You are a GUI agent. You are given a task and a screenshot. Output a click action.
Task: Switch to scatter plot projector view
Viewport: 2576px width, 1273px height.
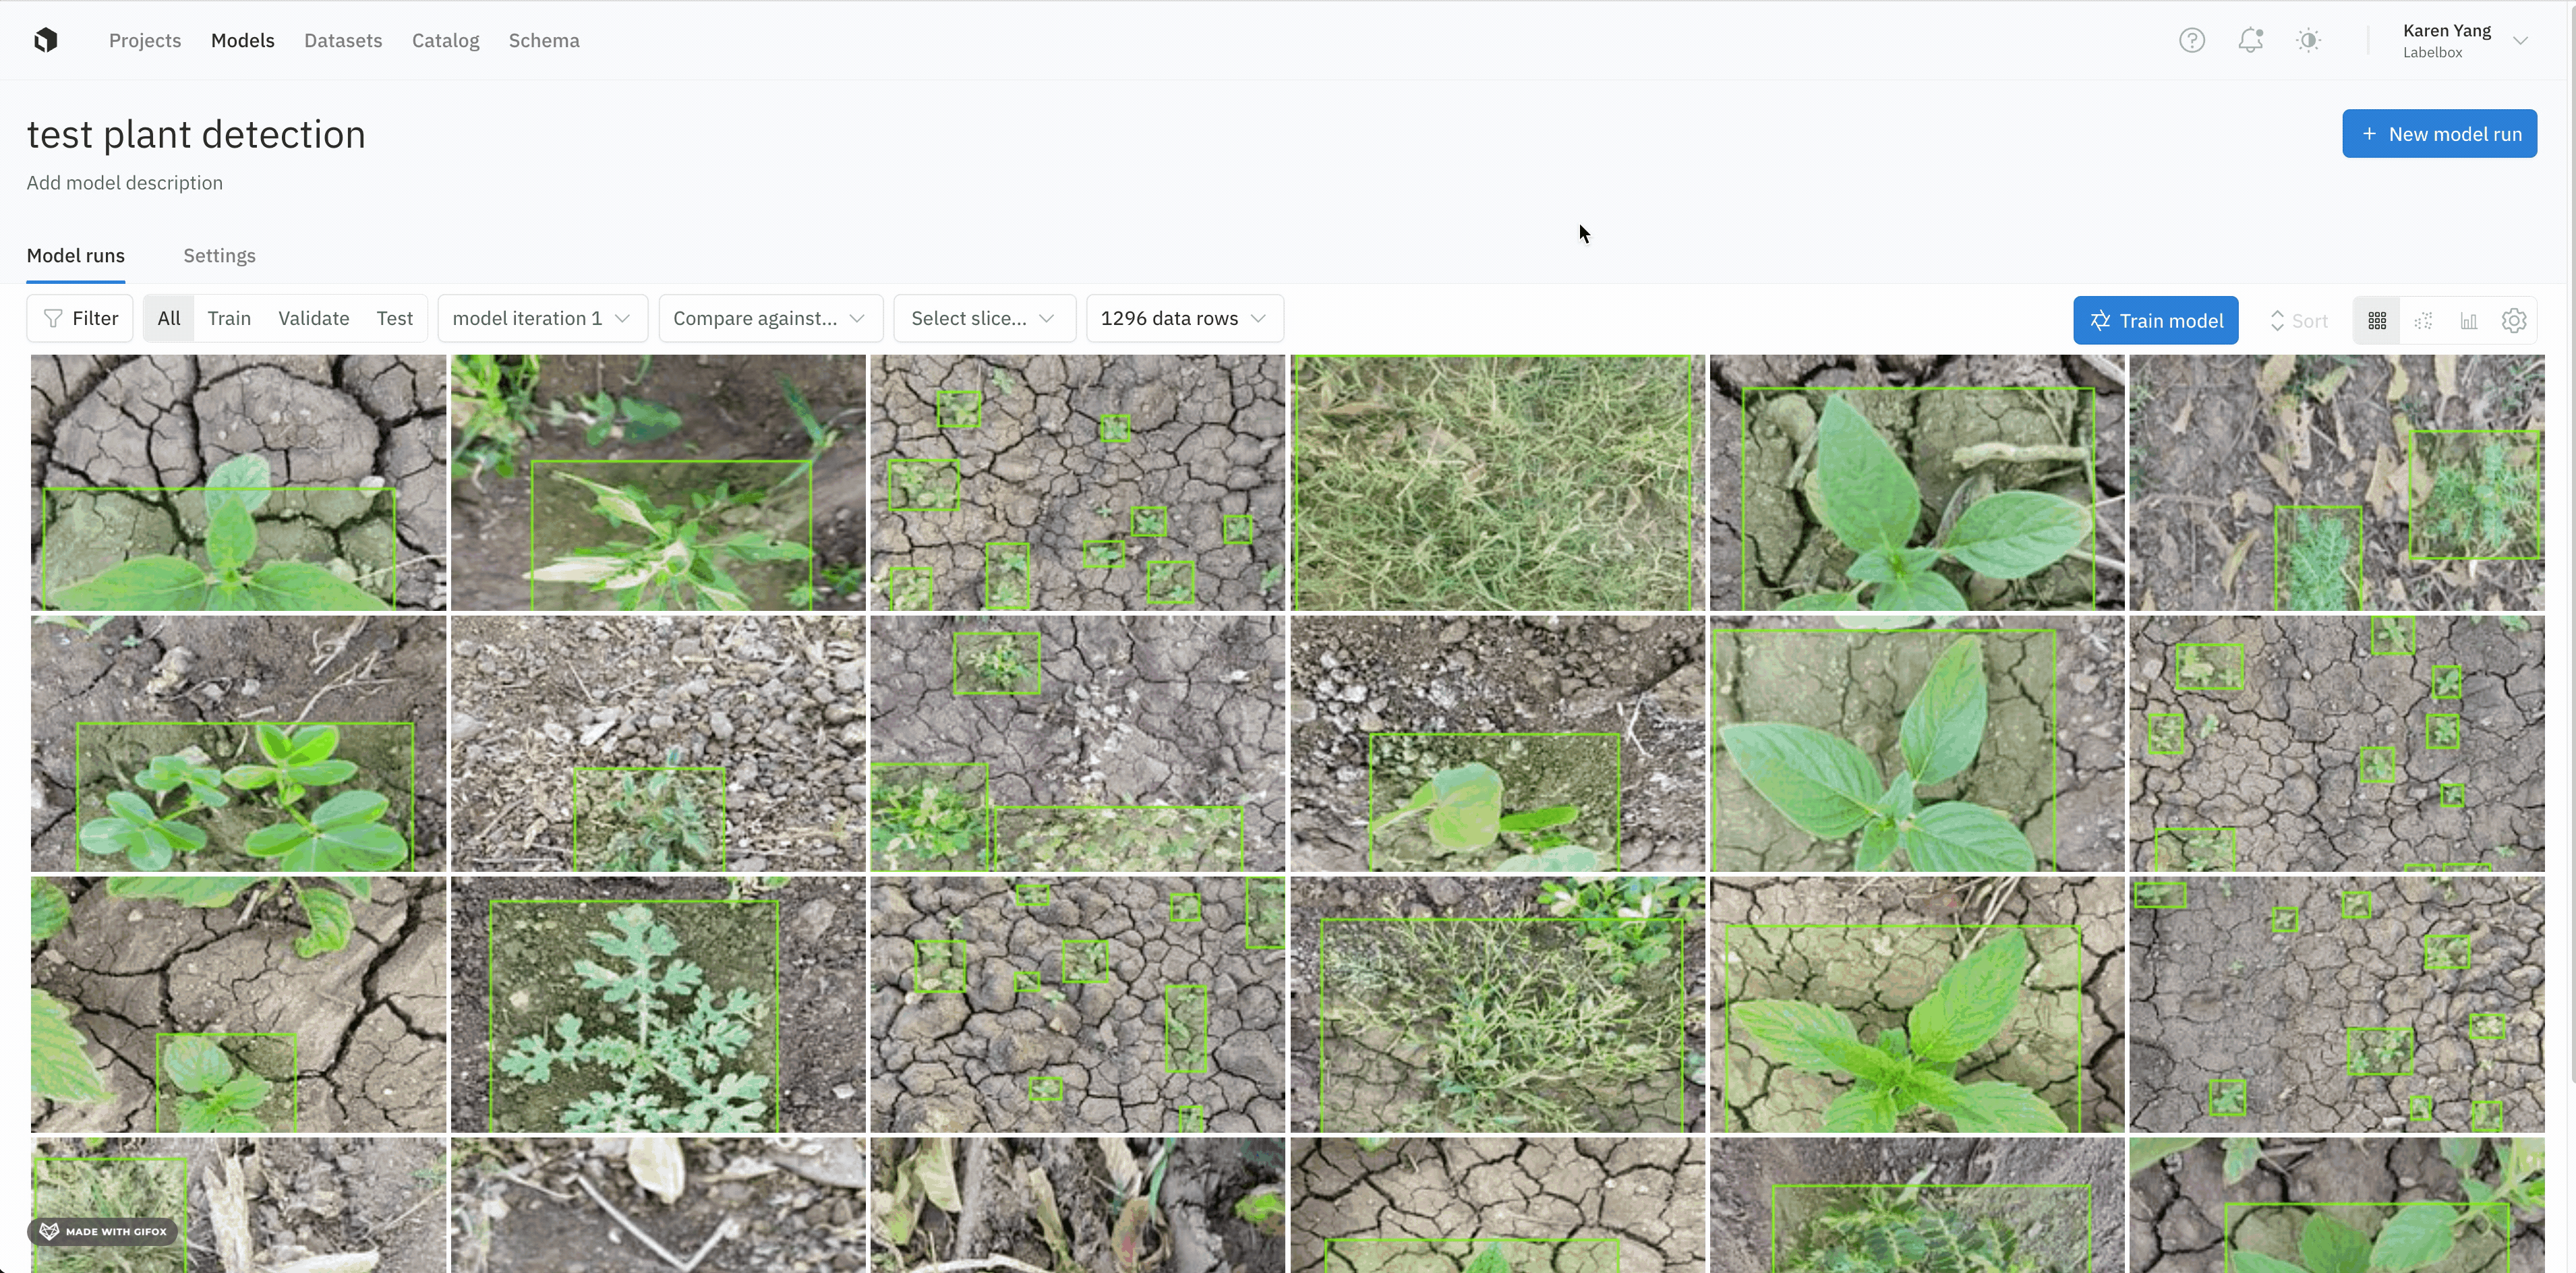[x=2423, y=320]
